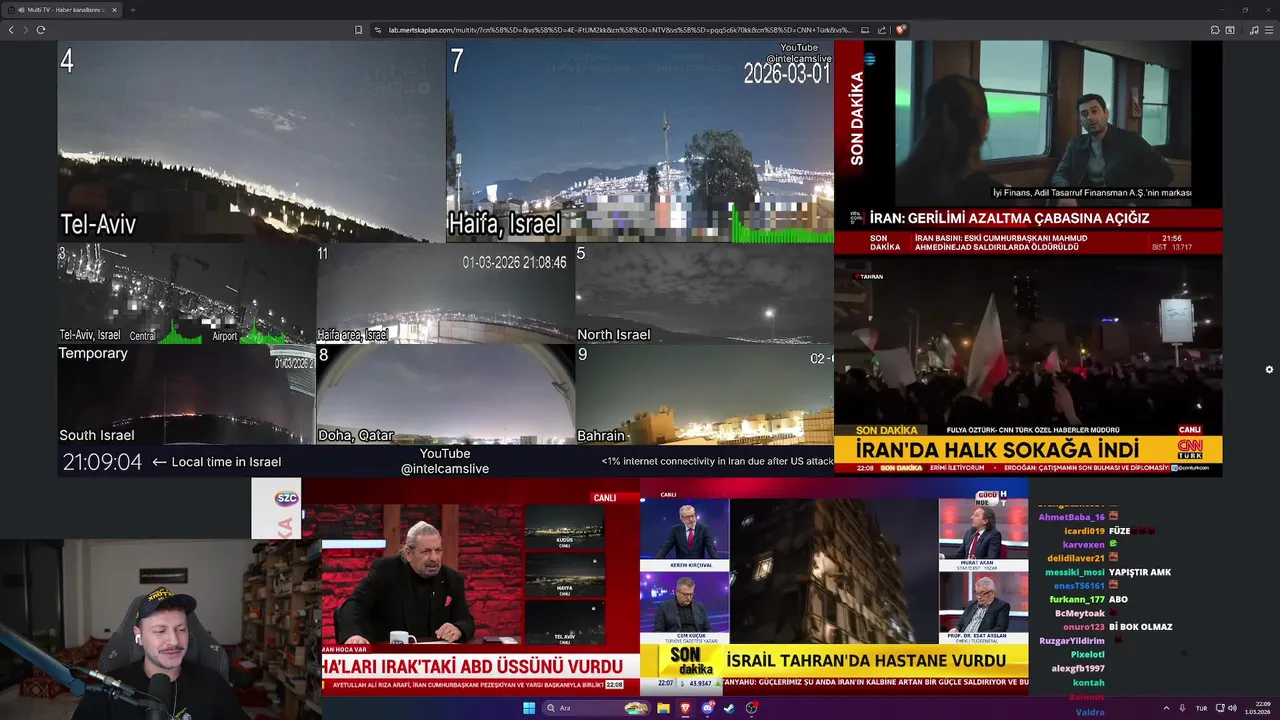Viewport: 1280px width, 720px height.
Task: Click chat username onuro123
Action: (x=1084, y=627)
